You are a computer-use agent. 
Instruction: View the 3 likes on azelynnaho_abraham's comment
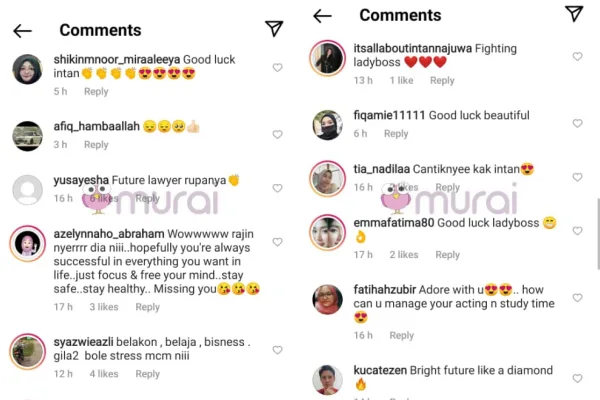click(x=104, y=307)
